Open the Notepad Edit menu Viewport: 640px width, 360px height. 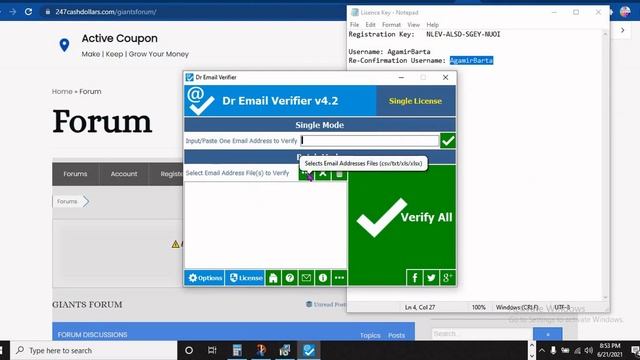(370, 24)
